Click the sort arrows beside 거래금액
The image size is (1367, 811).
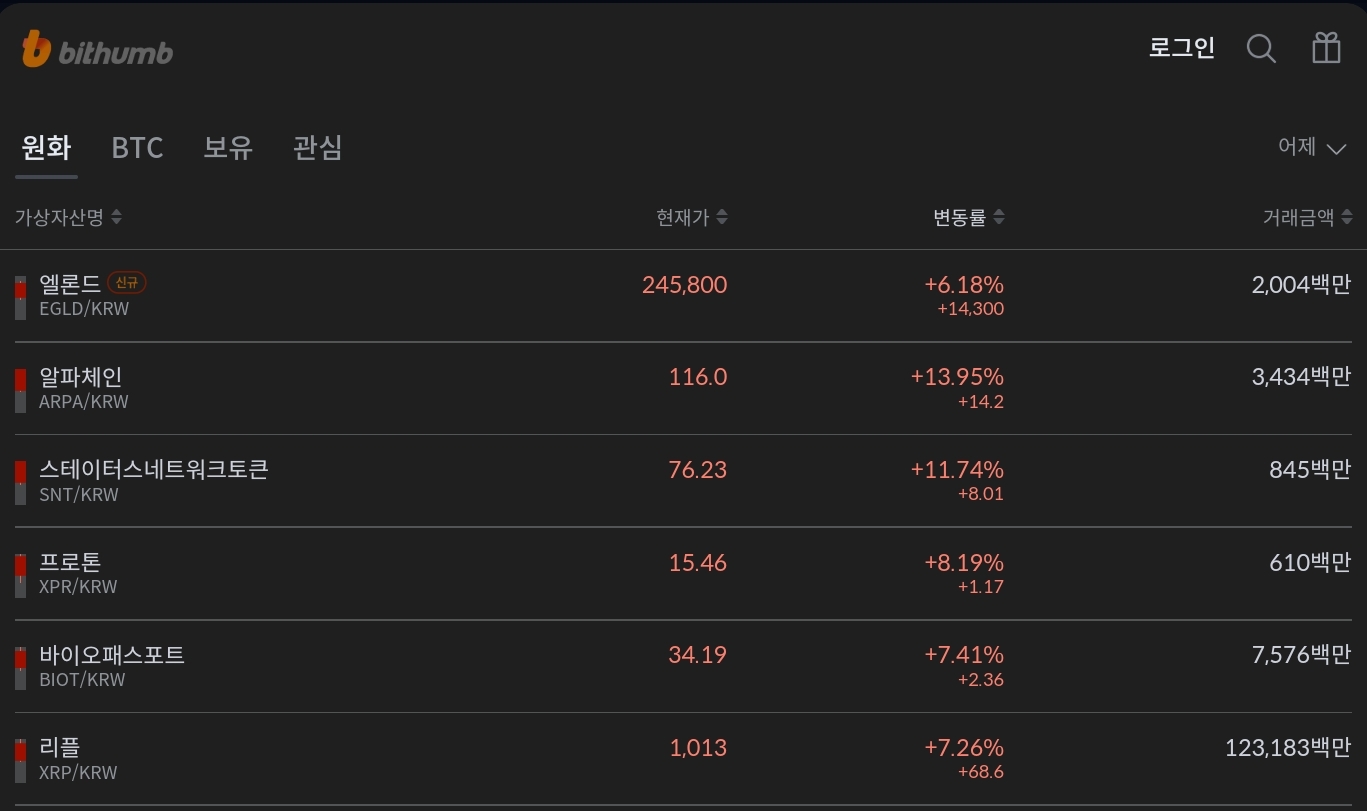(x=1348, y=216)
